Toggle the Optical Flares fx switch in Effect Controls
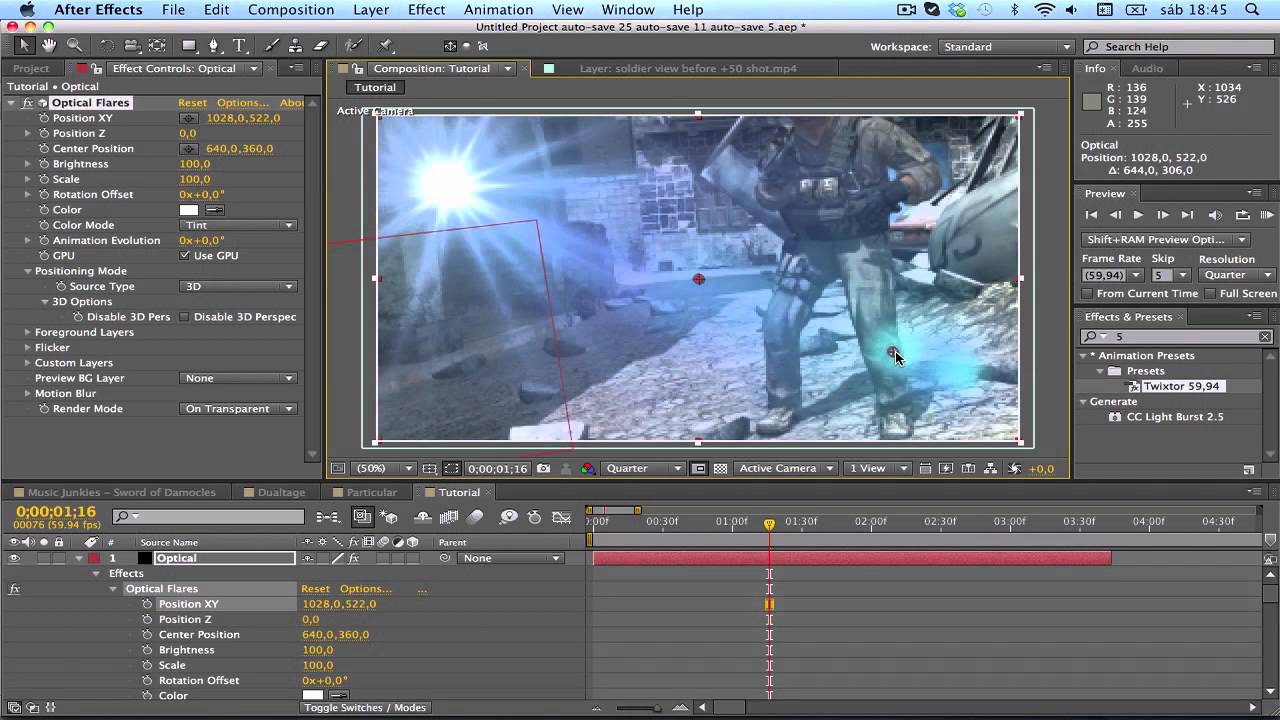Image resolution: width=1280 pixels, height=720 pixels. coord(28,103)
